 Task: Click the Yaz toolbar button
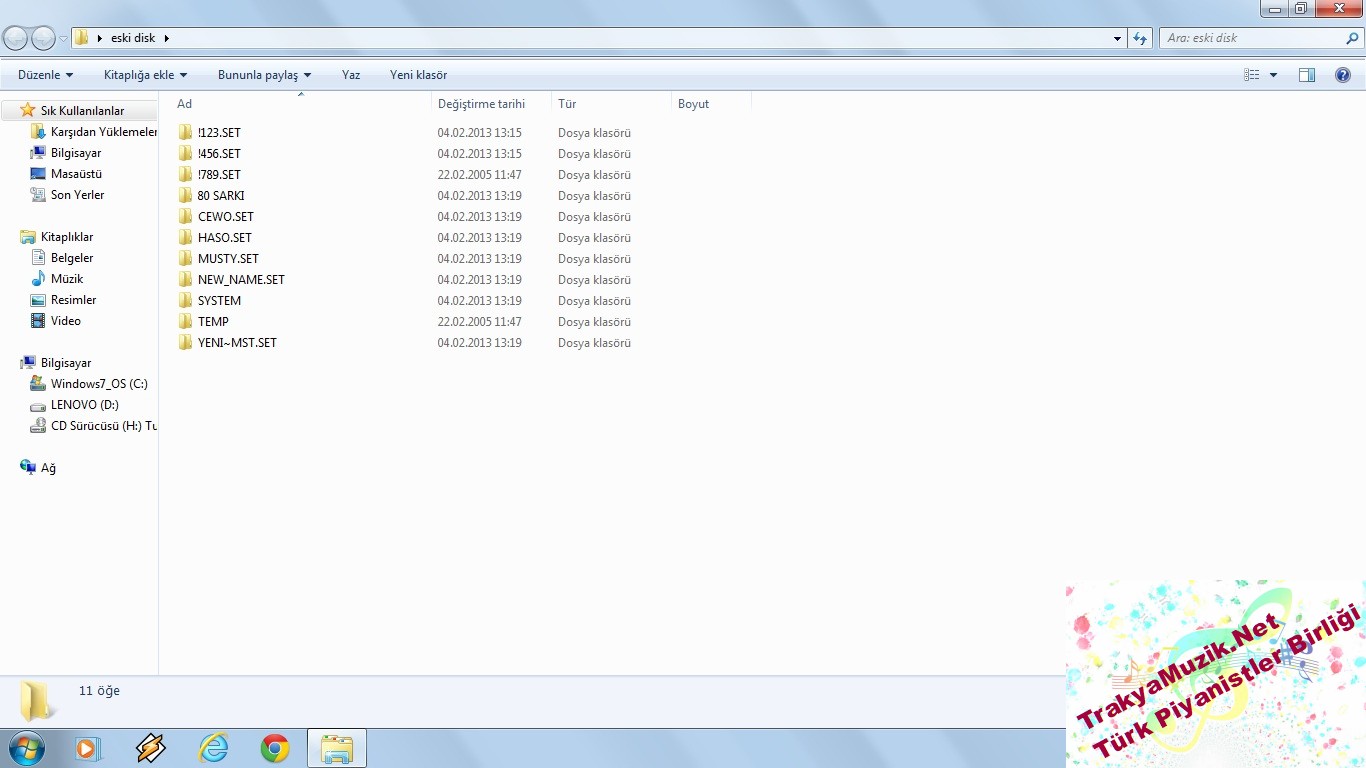point(351,75)
